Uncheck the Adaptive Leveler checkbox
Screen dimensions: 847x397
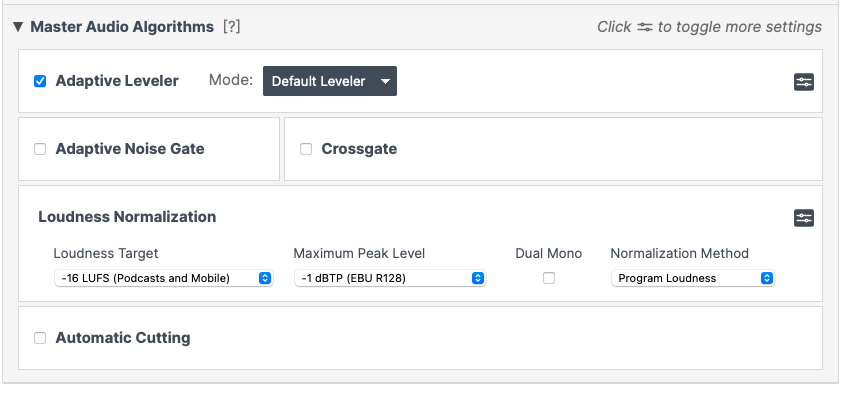click(40, 81)
